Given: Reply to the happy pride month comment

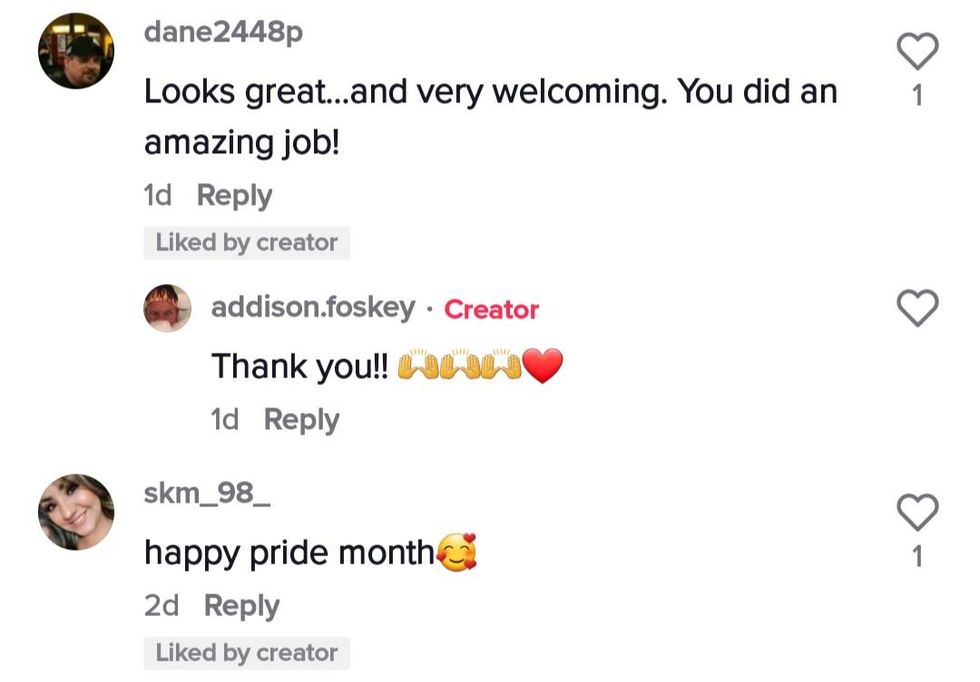Looking at the screenshot, I should (241, 606).
